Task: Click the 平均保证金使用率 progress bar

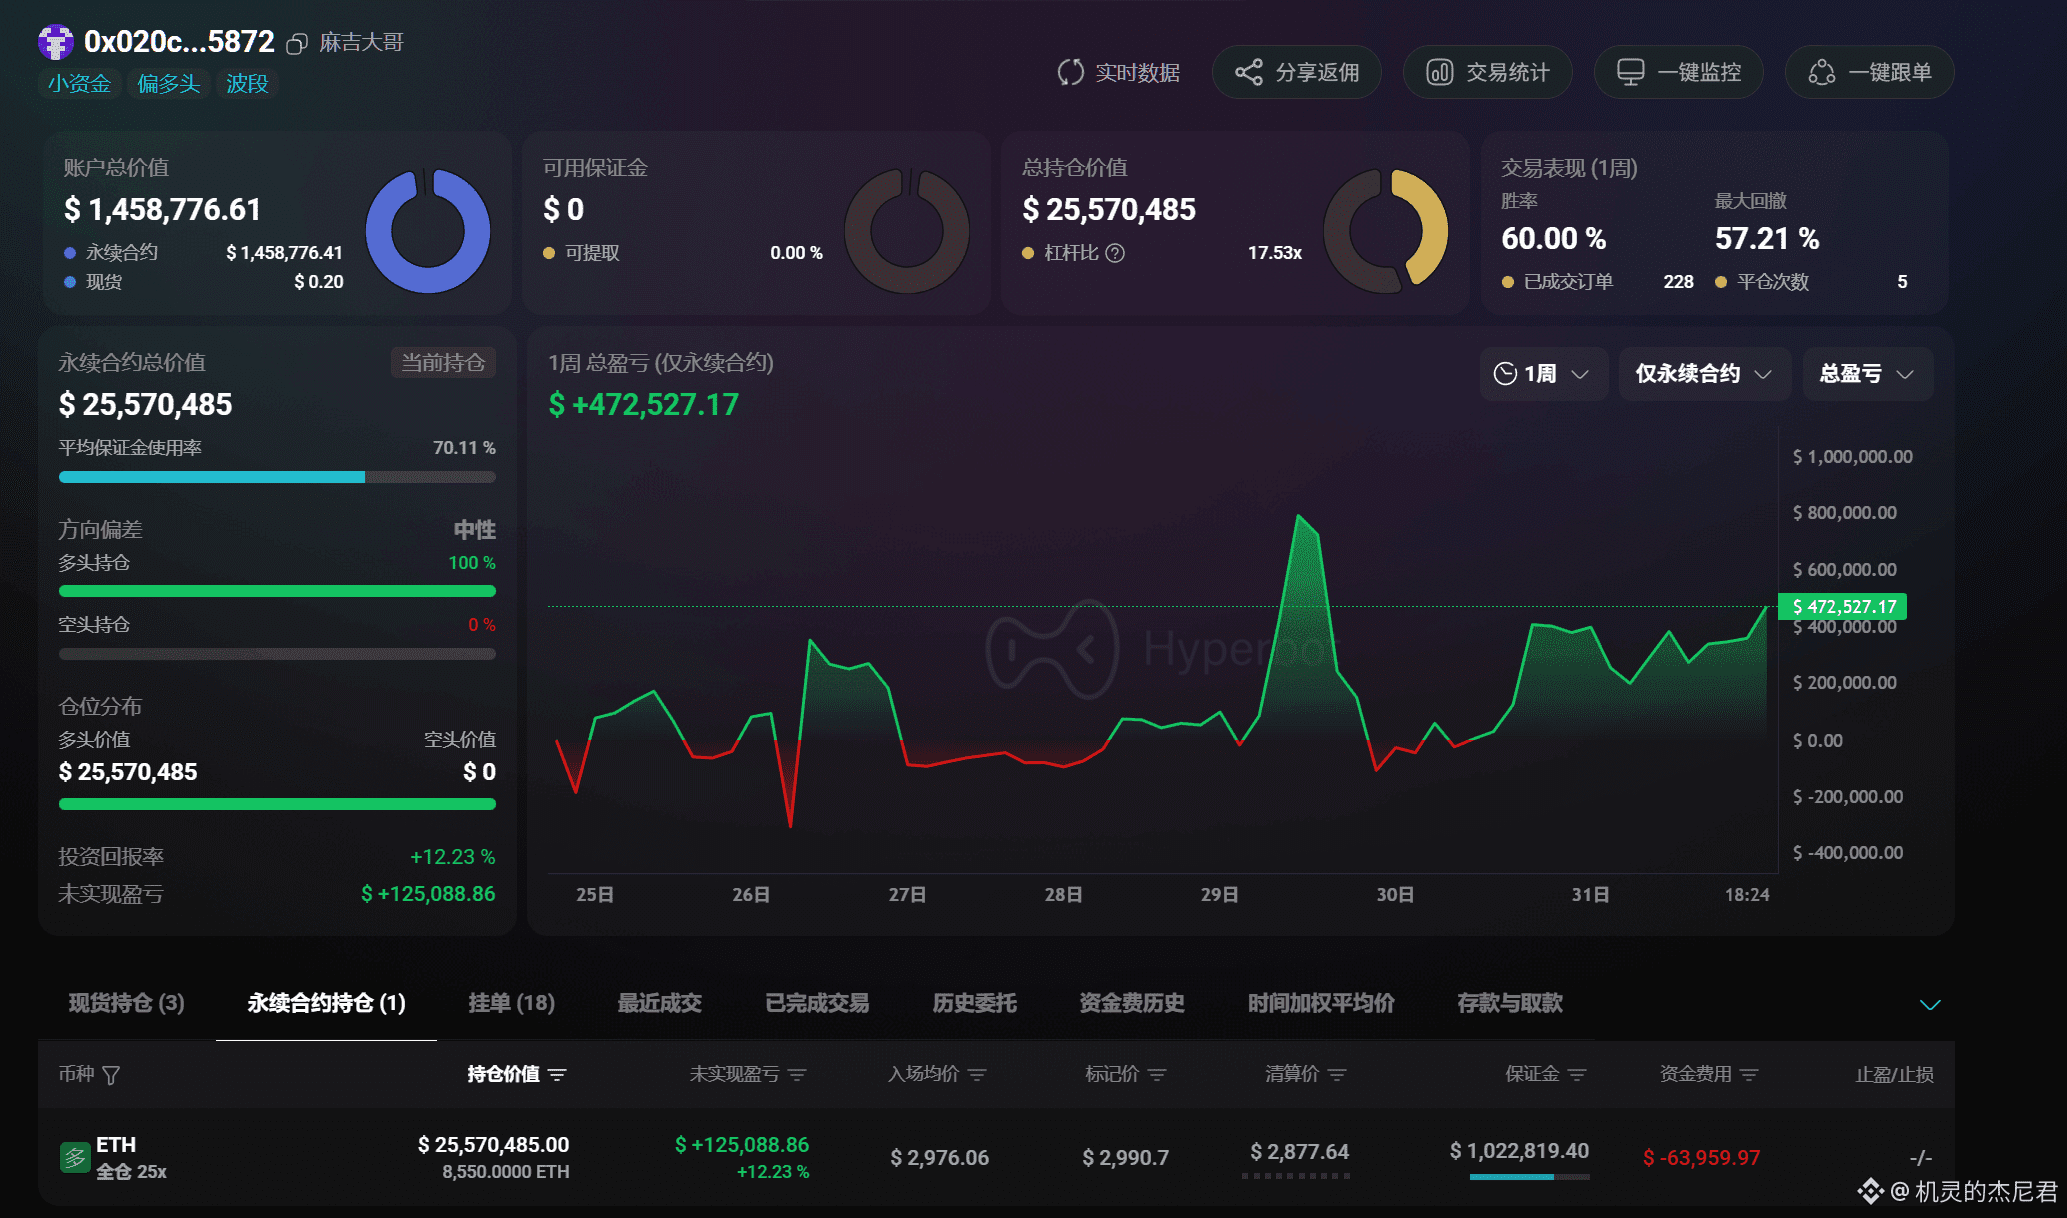Action: (277, 477)
